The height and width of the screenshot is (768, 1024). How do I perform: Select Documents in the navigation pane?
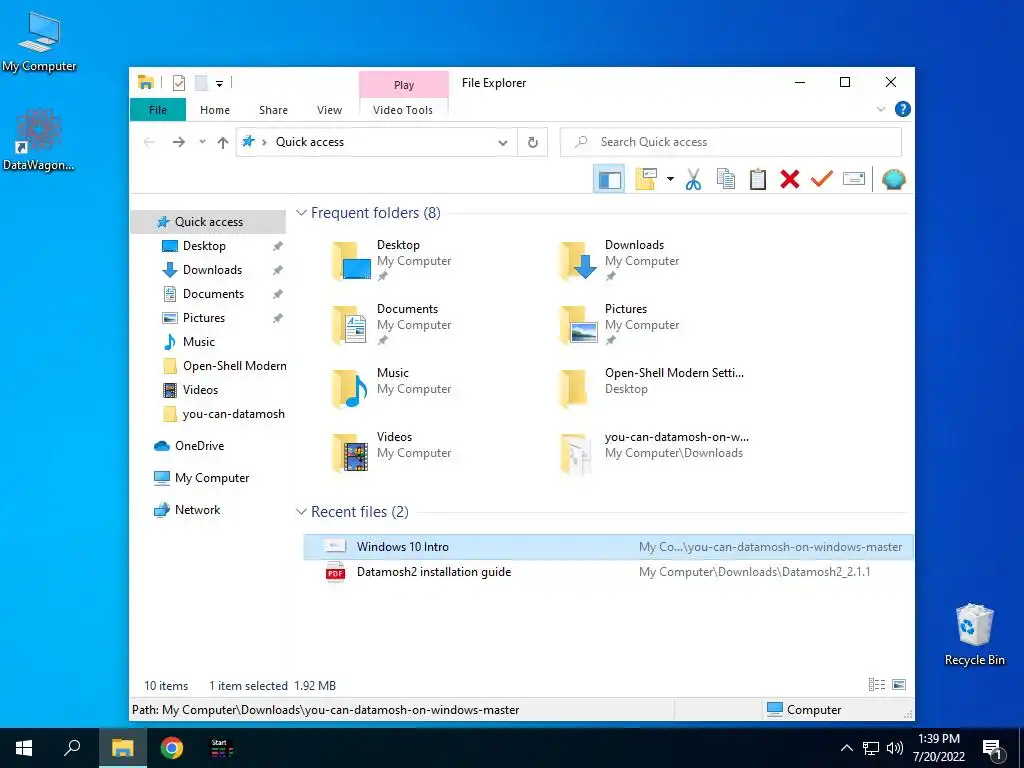point(213,294)
